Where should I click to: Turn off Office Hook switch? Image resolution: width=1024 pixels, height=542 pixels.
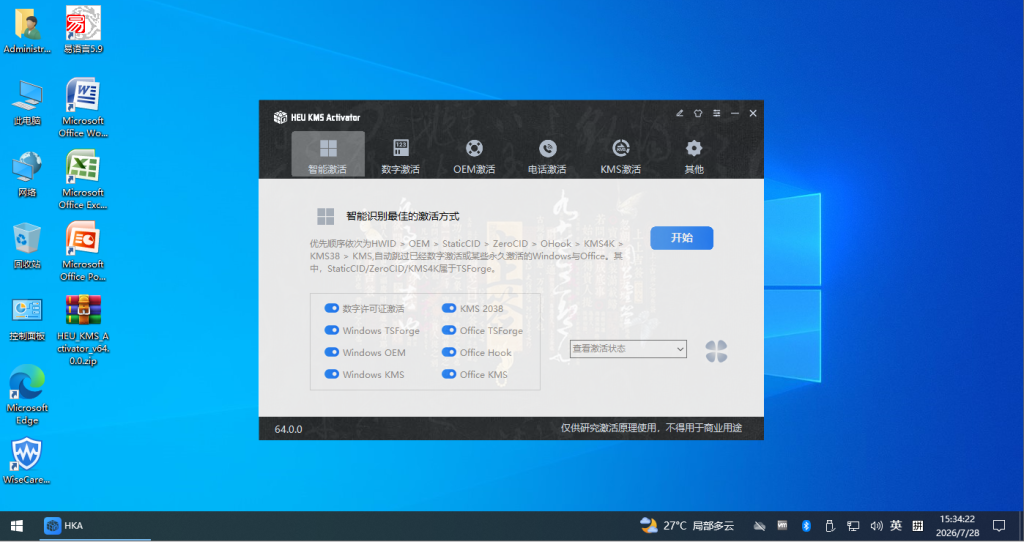pos(449,352)
